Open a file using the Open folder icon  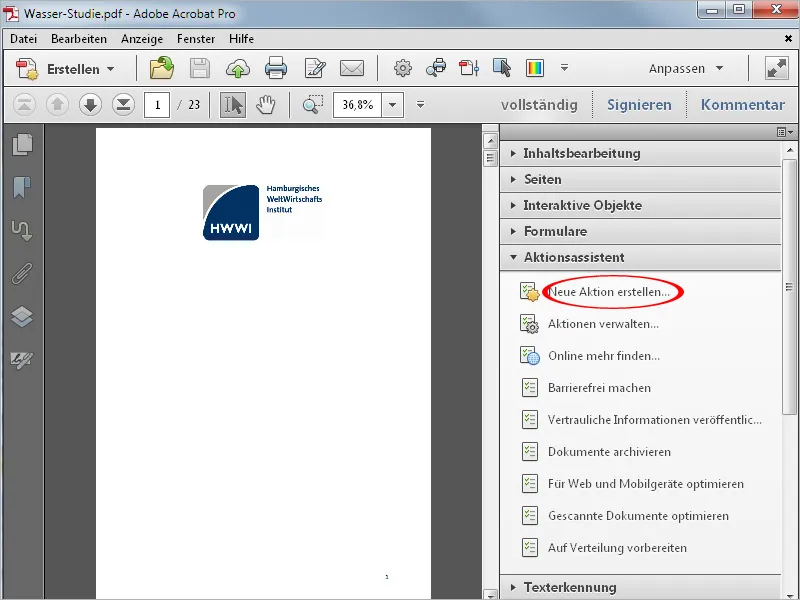click(161, 68)
